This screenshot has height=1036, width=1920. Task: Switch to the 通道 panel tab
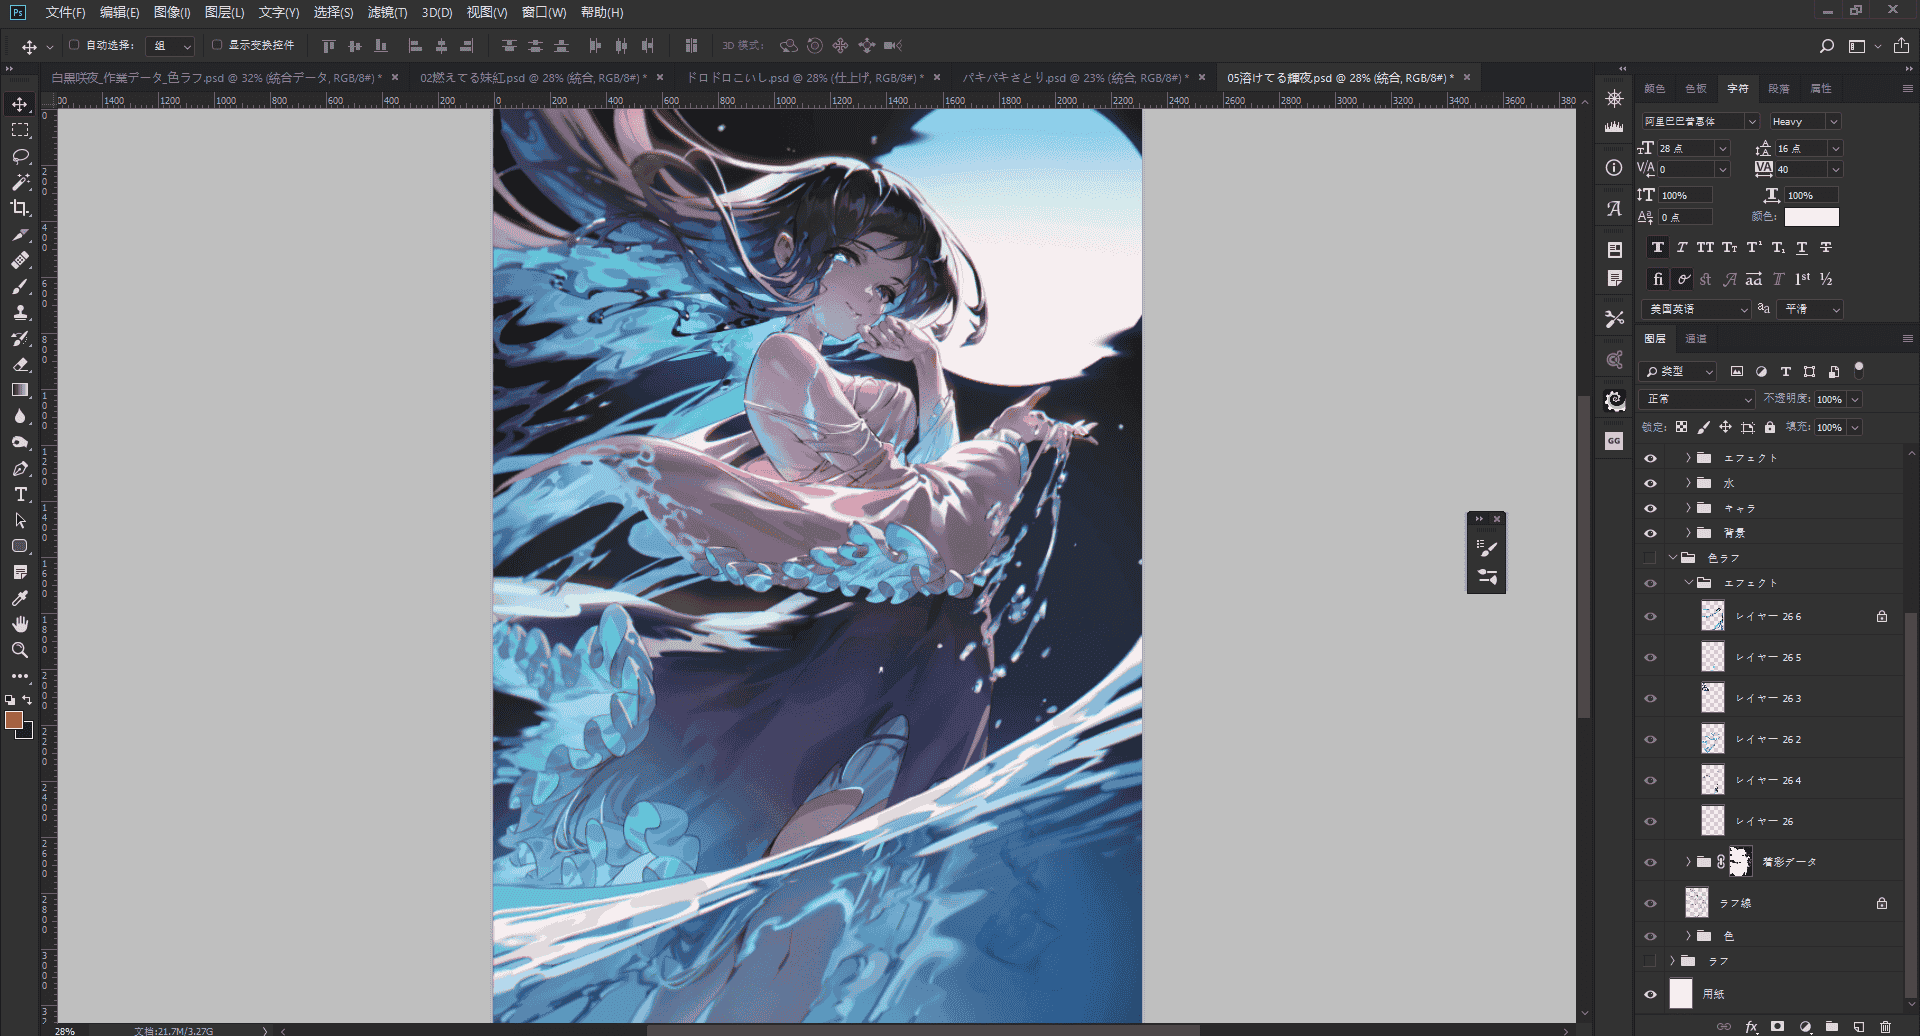click(x=1696, y=339)
